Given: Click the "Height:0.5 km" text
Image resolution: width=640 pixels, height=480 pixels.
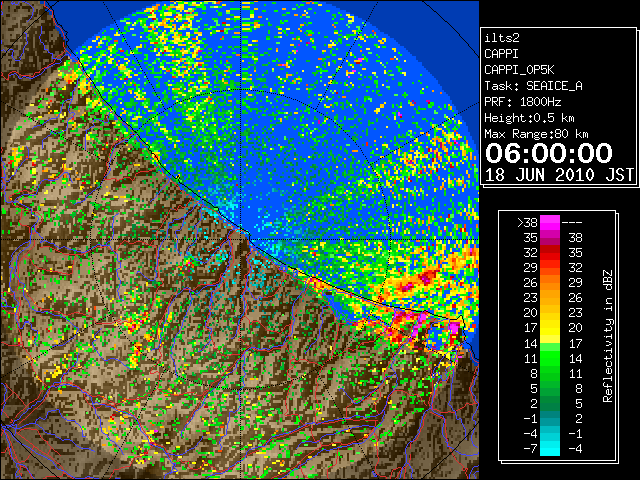Looking at the screenshot, I should tap(529, 118).
